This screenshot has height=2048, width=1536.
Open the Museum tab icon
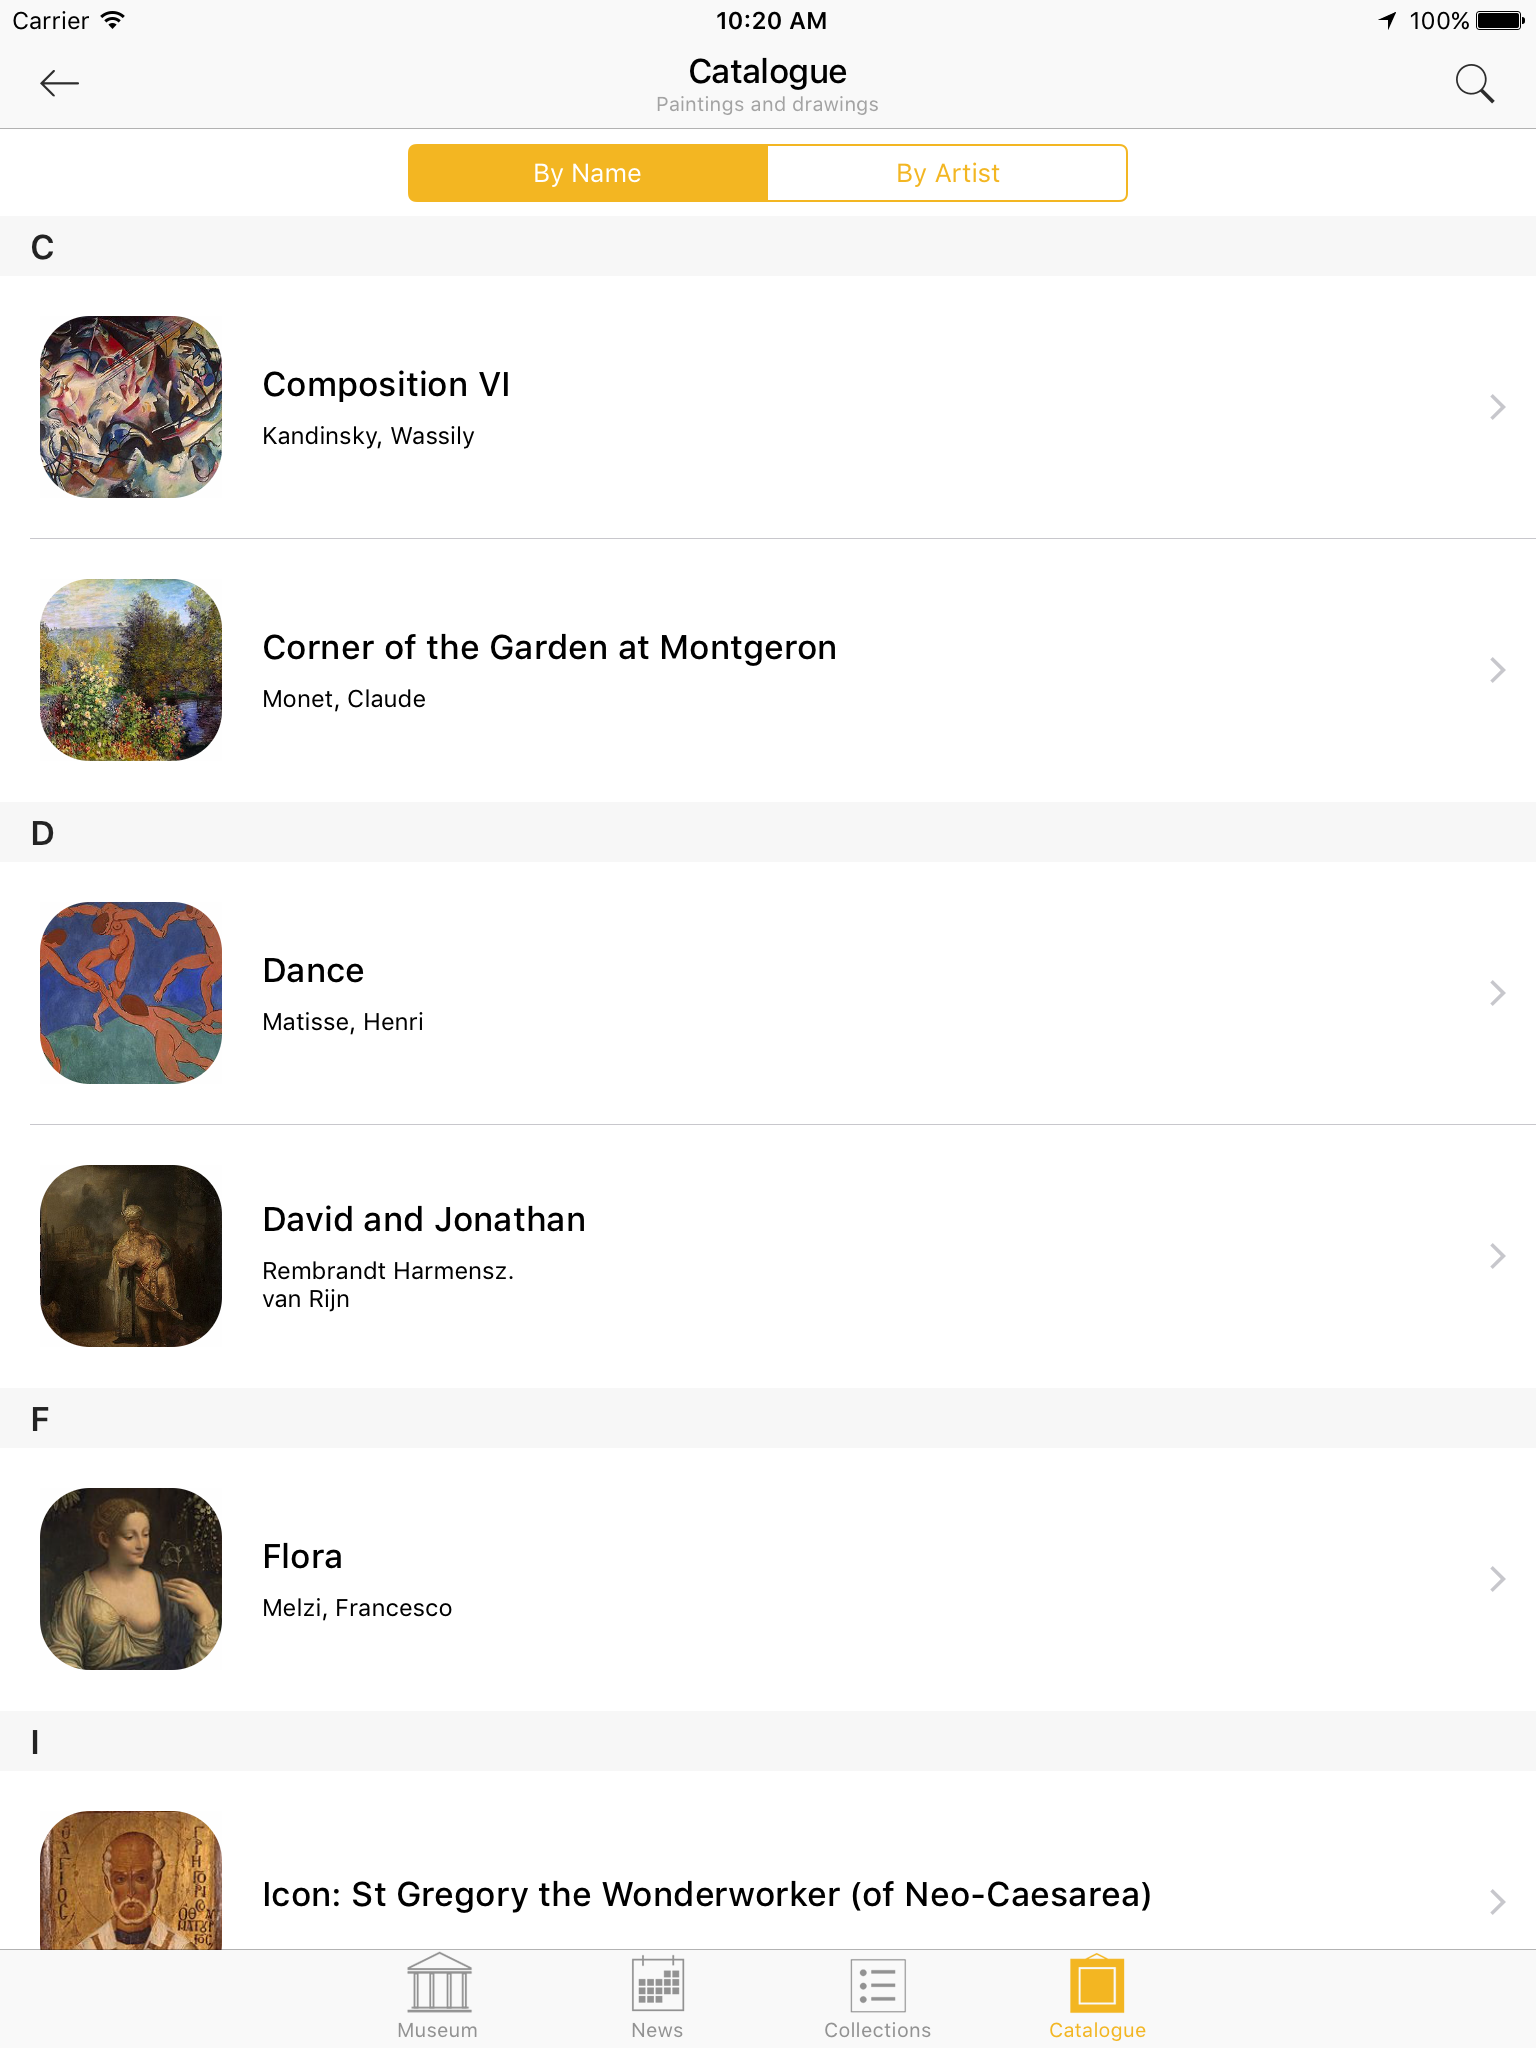tap(438, 1984)
